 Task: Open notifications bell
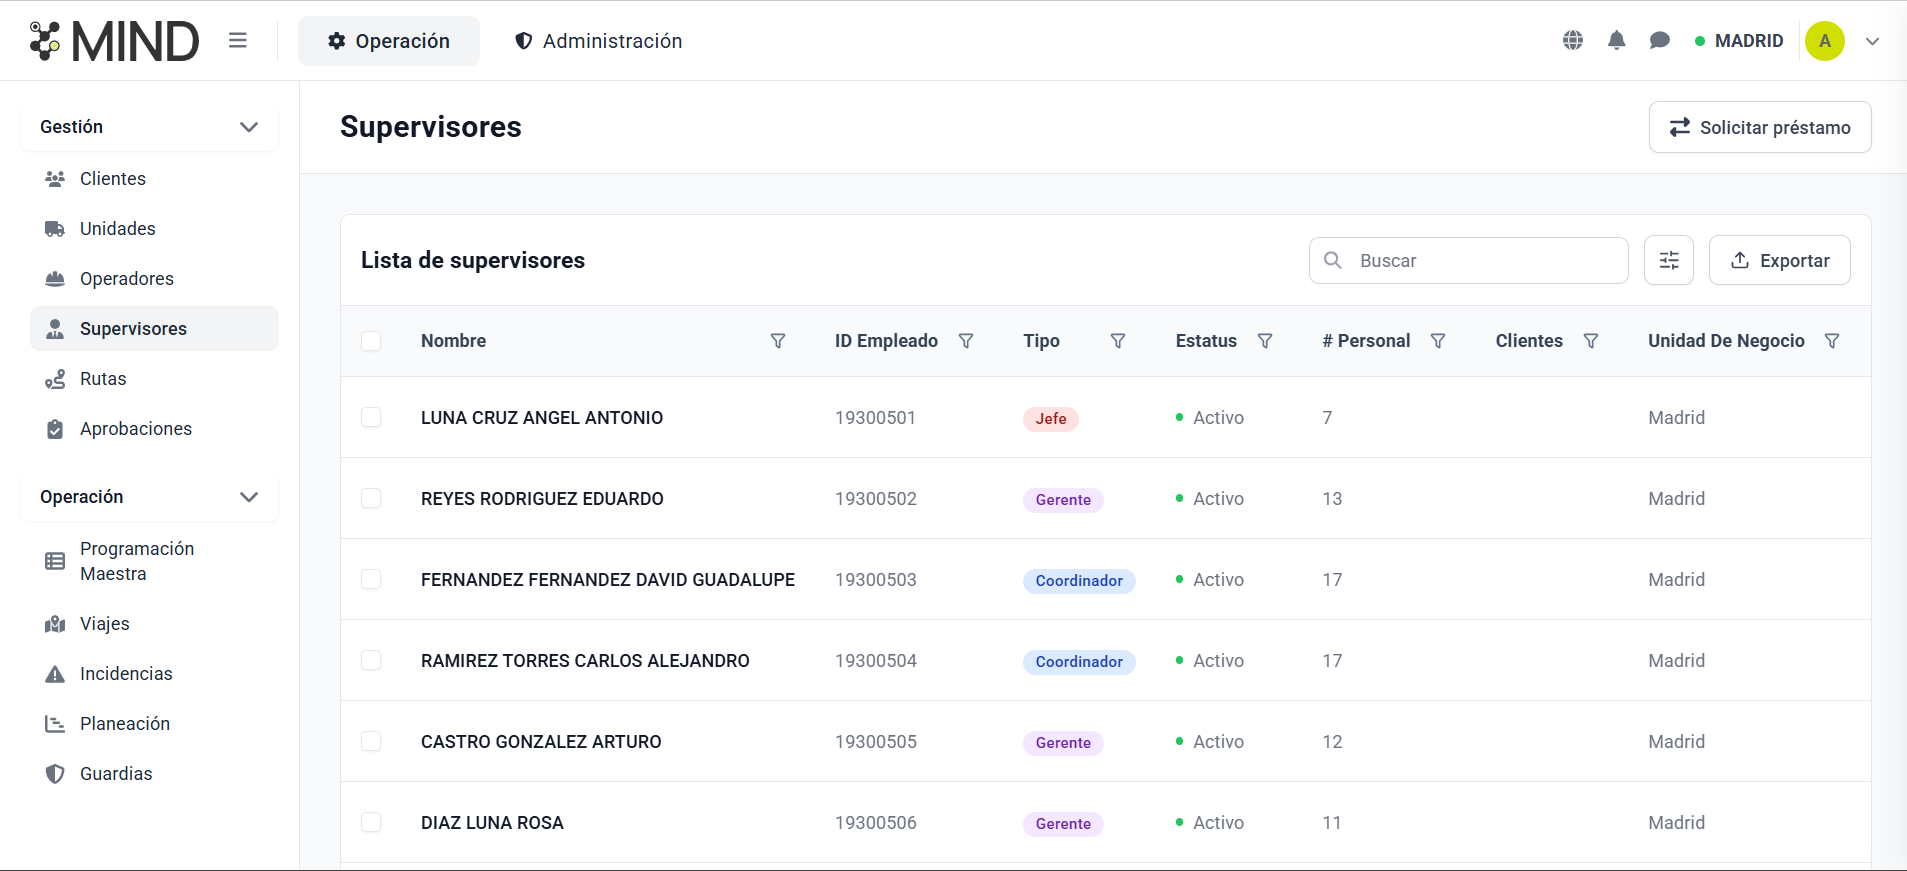pos(1617,41)
